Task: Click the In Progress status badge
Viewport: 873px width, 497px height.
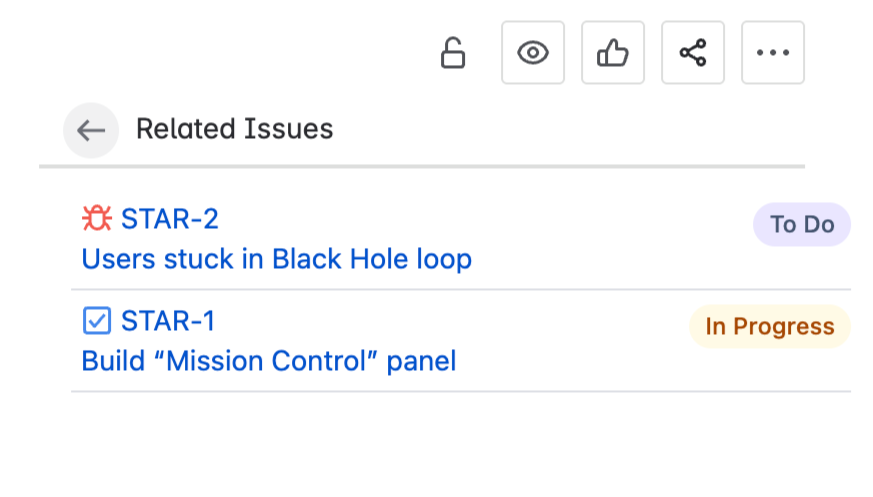Action: [769, 327]
